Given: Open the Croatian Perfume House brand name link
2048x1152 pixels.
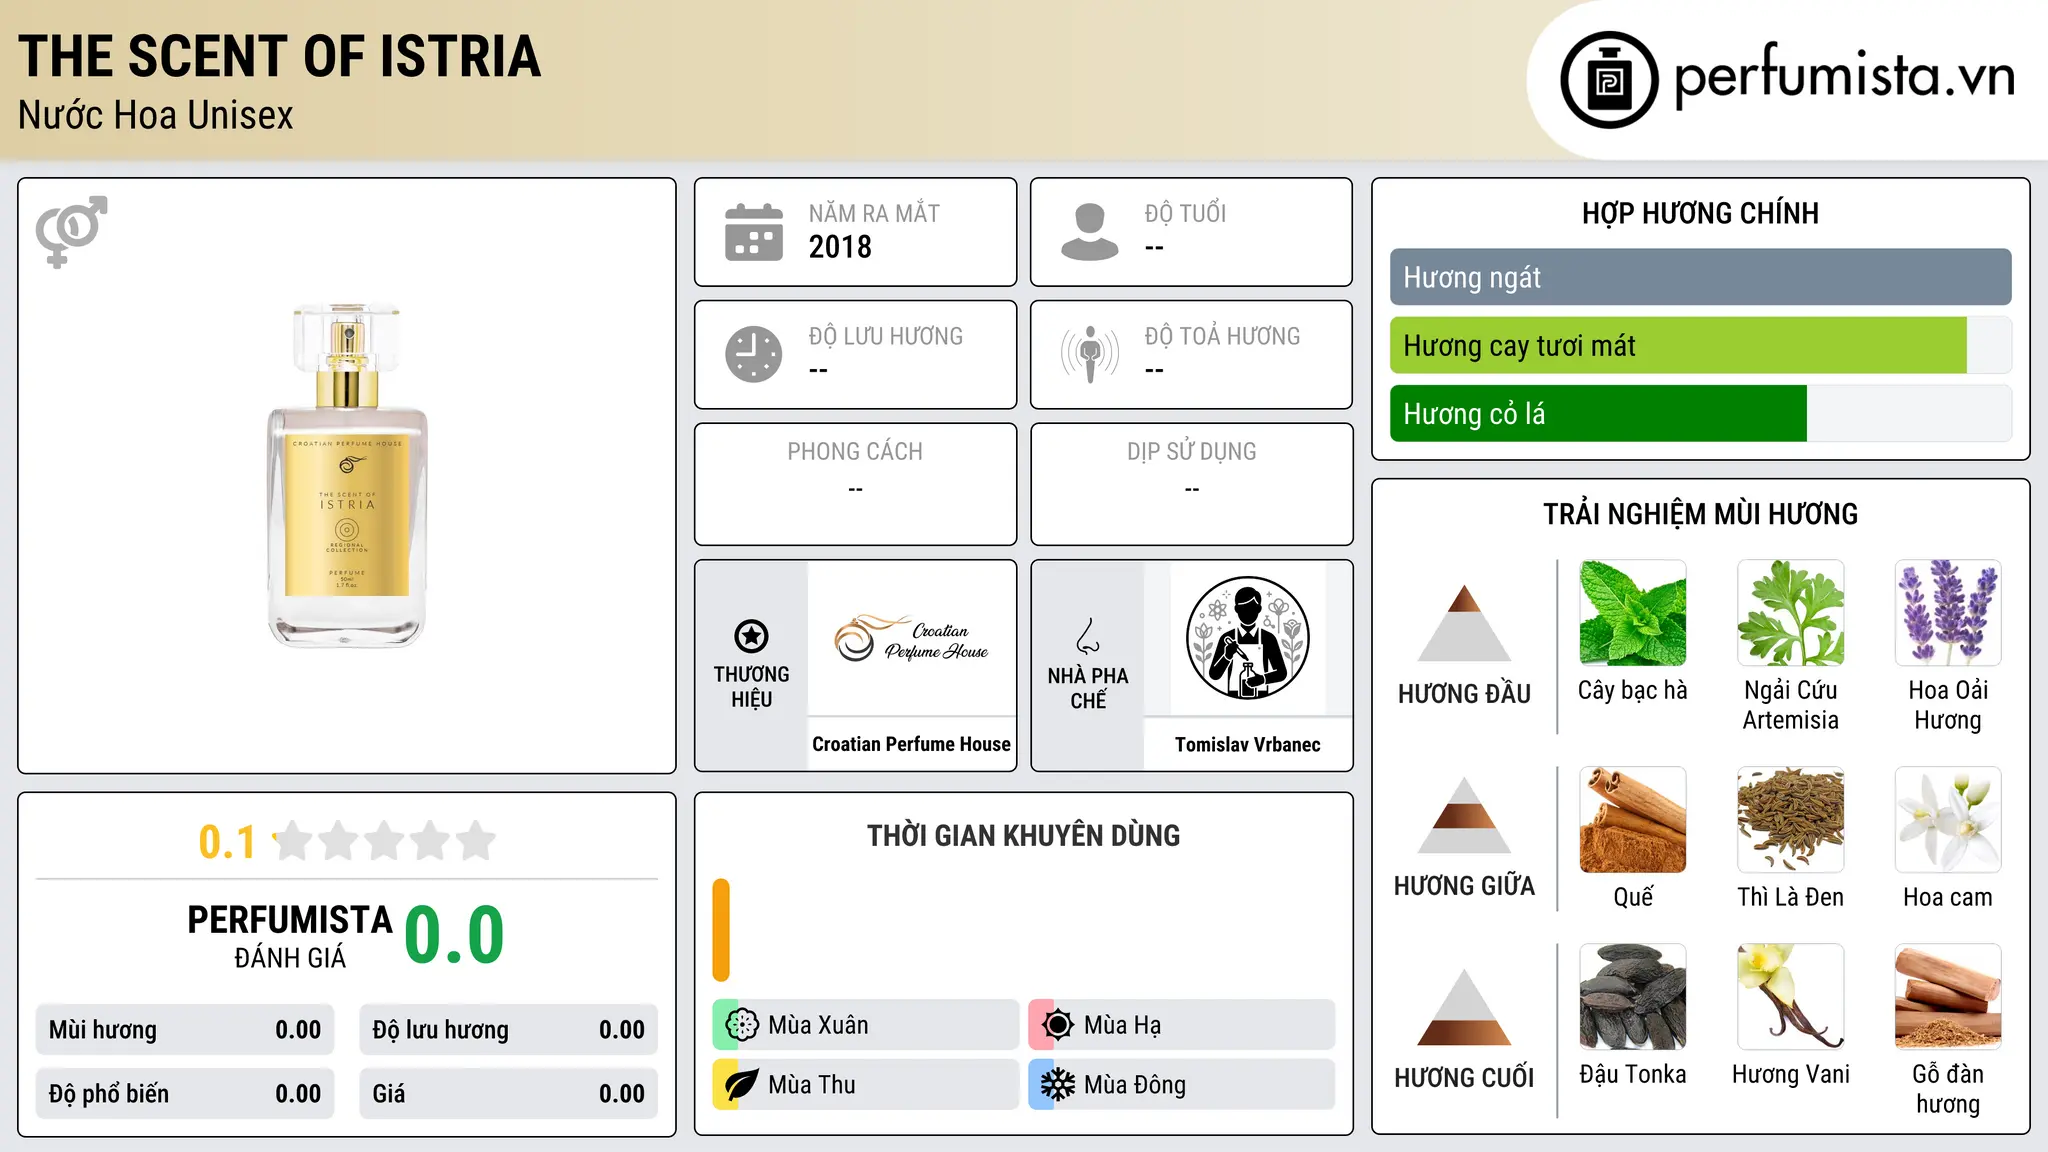Looking at the screenshot, I should [x=911, y=744].
